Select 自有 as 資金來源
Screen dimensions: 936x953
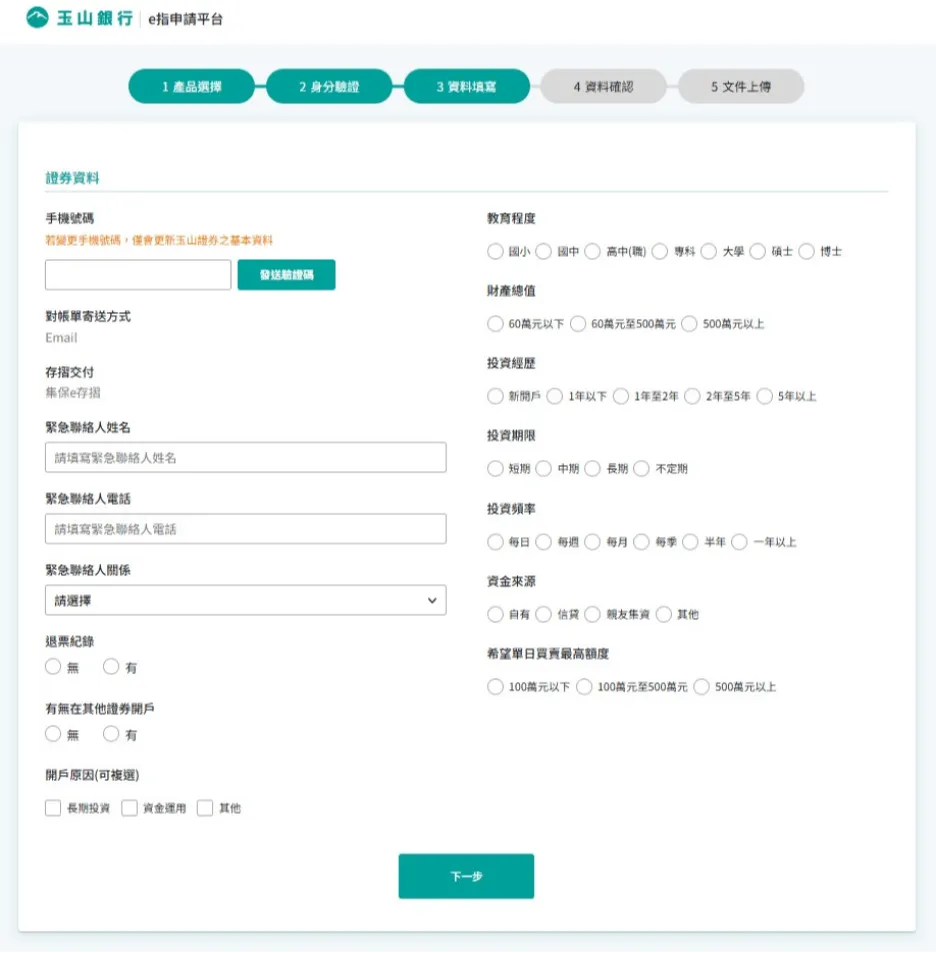[x=495, y=615]
